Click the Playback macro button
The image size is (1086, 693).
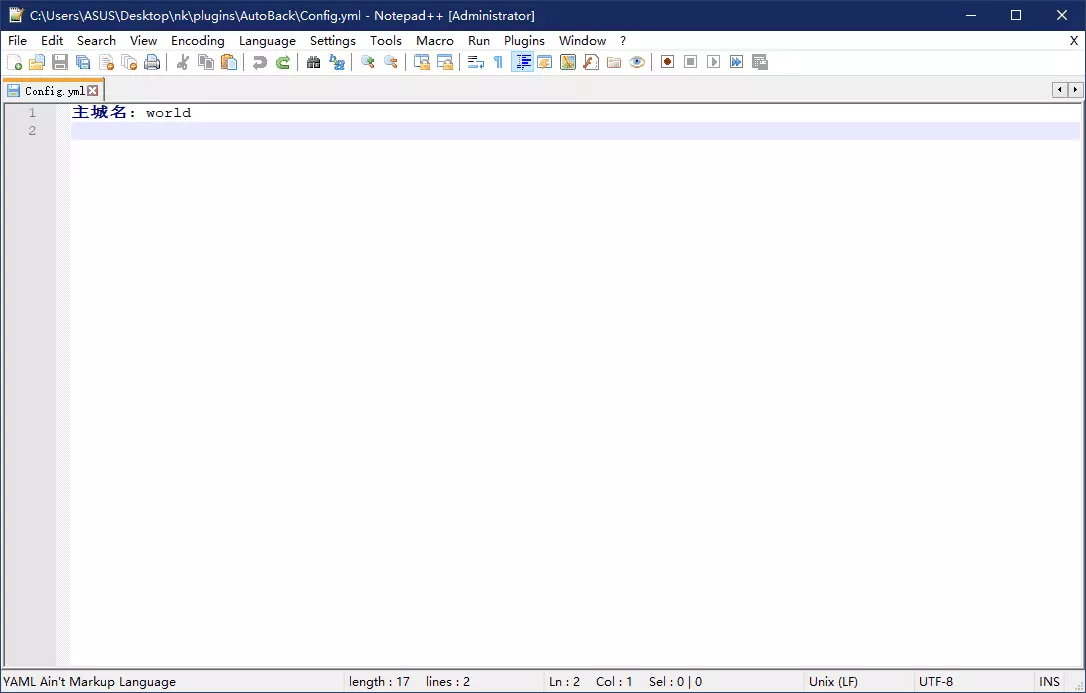713,62
